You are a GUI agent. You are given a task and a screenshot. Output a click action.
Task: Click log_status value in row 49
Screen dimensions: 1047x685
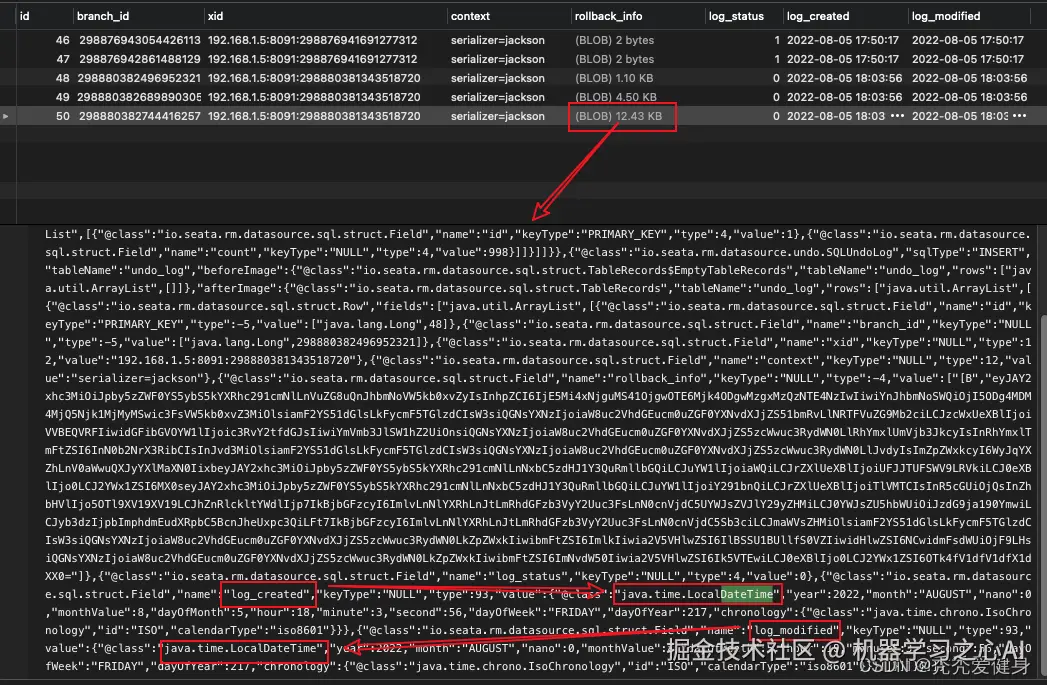(777, 97)
